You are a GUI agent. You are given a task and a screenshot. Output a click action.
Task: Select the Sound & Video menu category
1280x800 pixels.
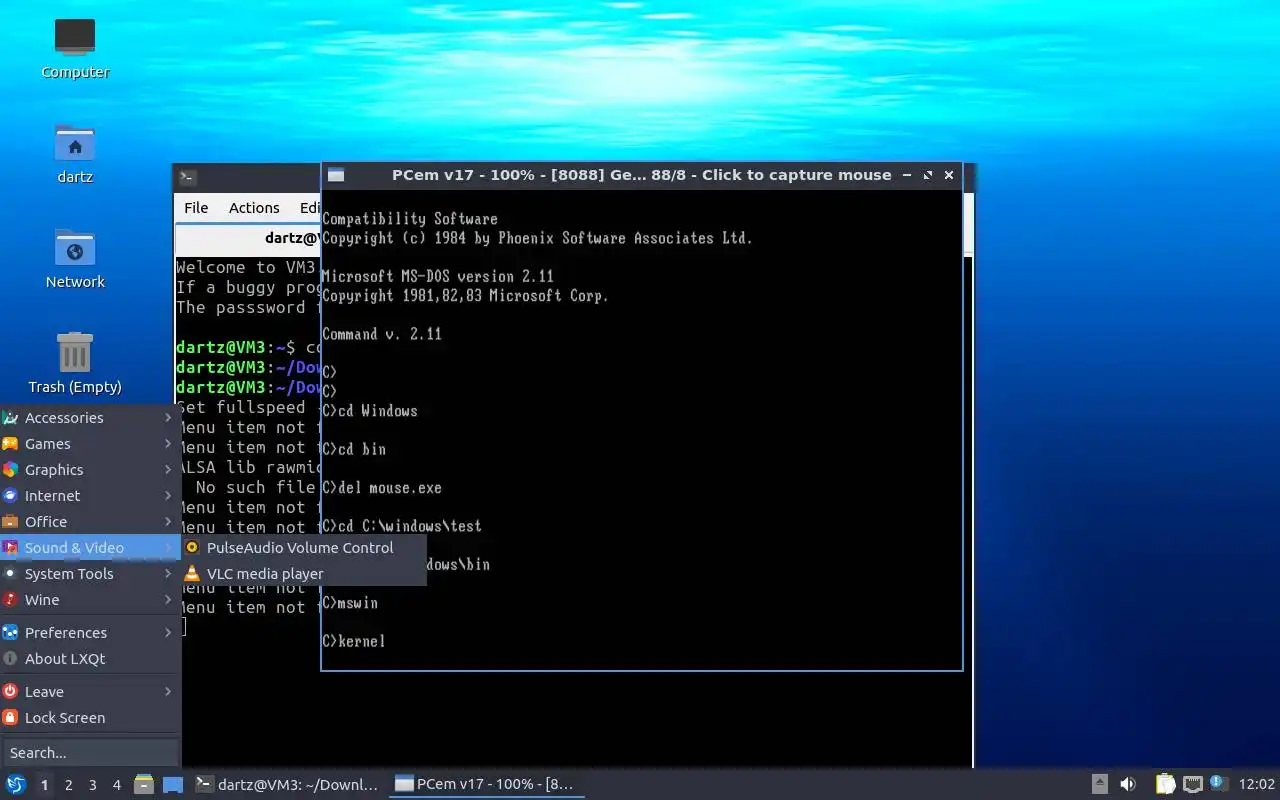point(90,548)
